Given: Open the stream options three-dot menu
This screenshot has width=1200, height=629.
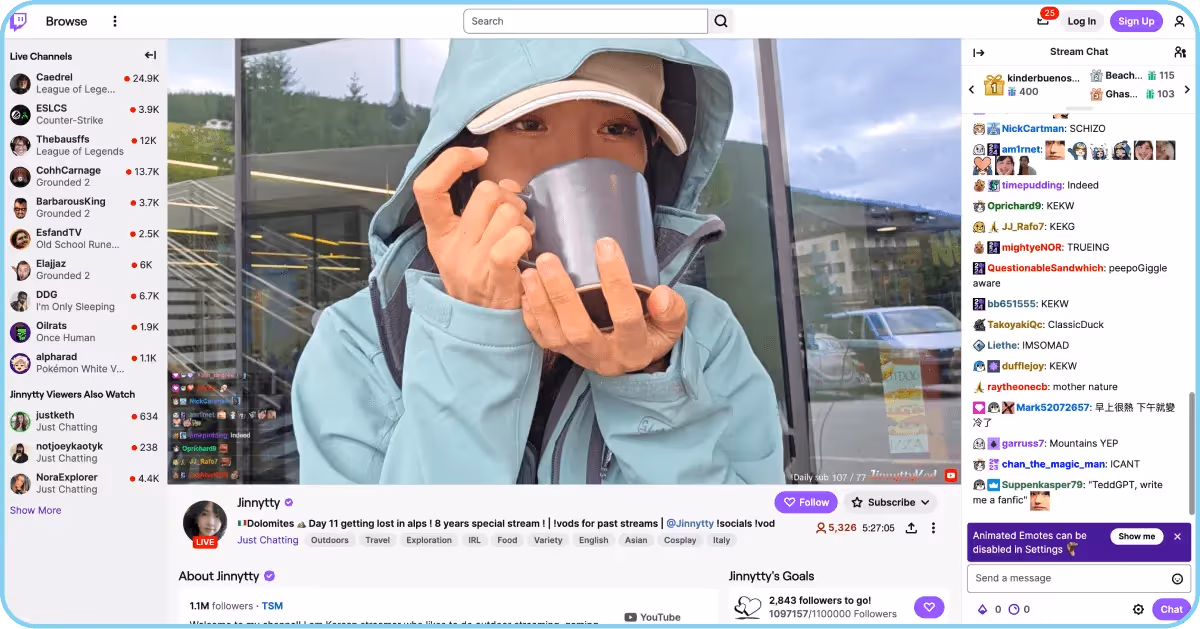Looking at the screenshot, I should pyautogui.click(x=934, y=528).
